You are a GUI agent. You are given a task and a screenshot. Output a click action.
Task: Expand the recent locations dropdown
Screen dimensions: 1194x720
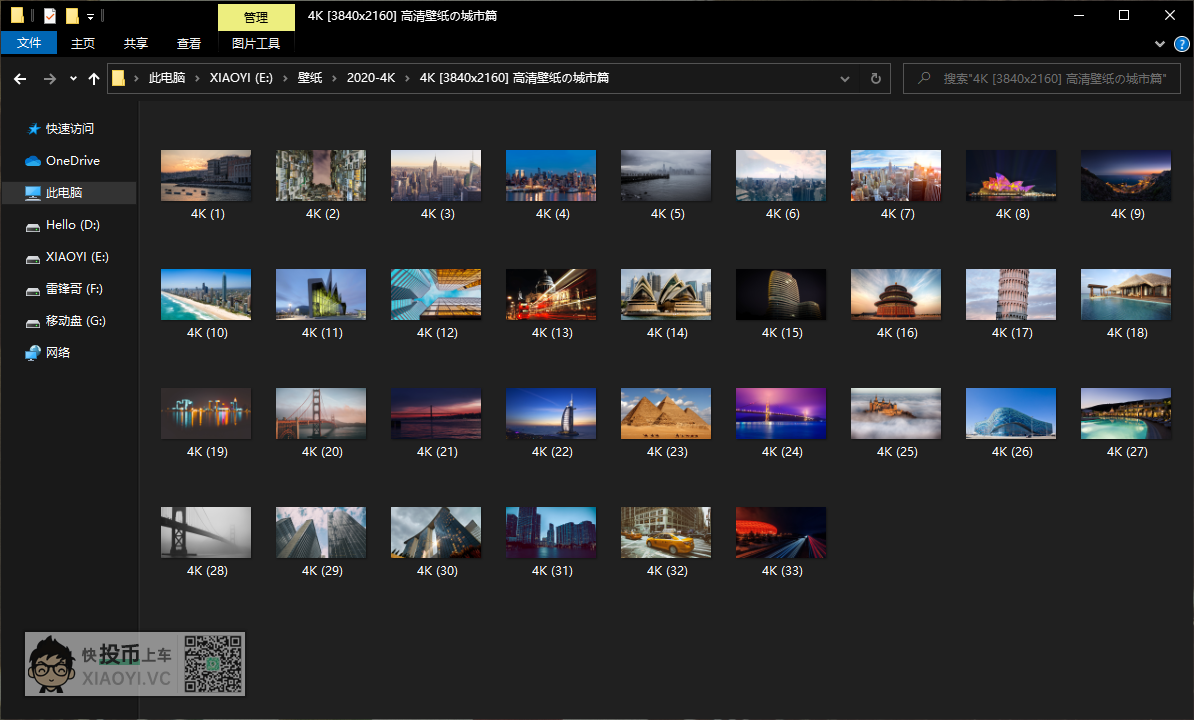tap(73, 78)
